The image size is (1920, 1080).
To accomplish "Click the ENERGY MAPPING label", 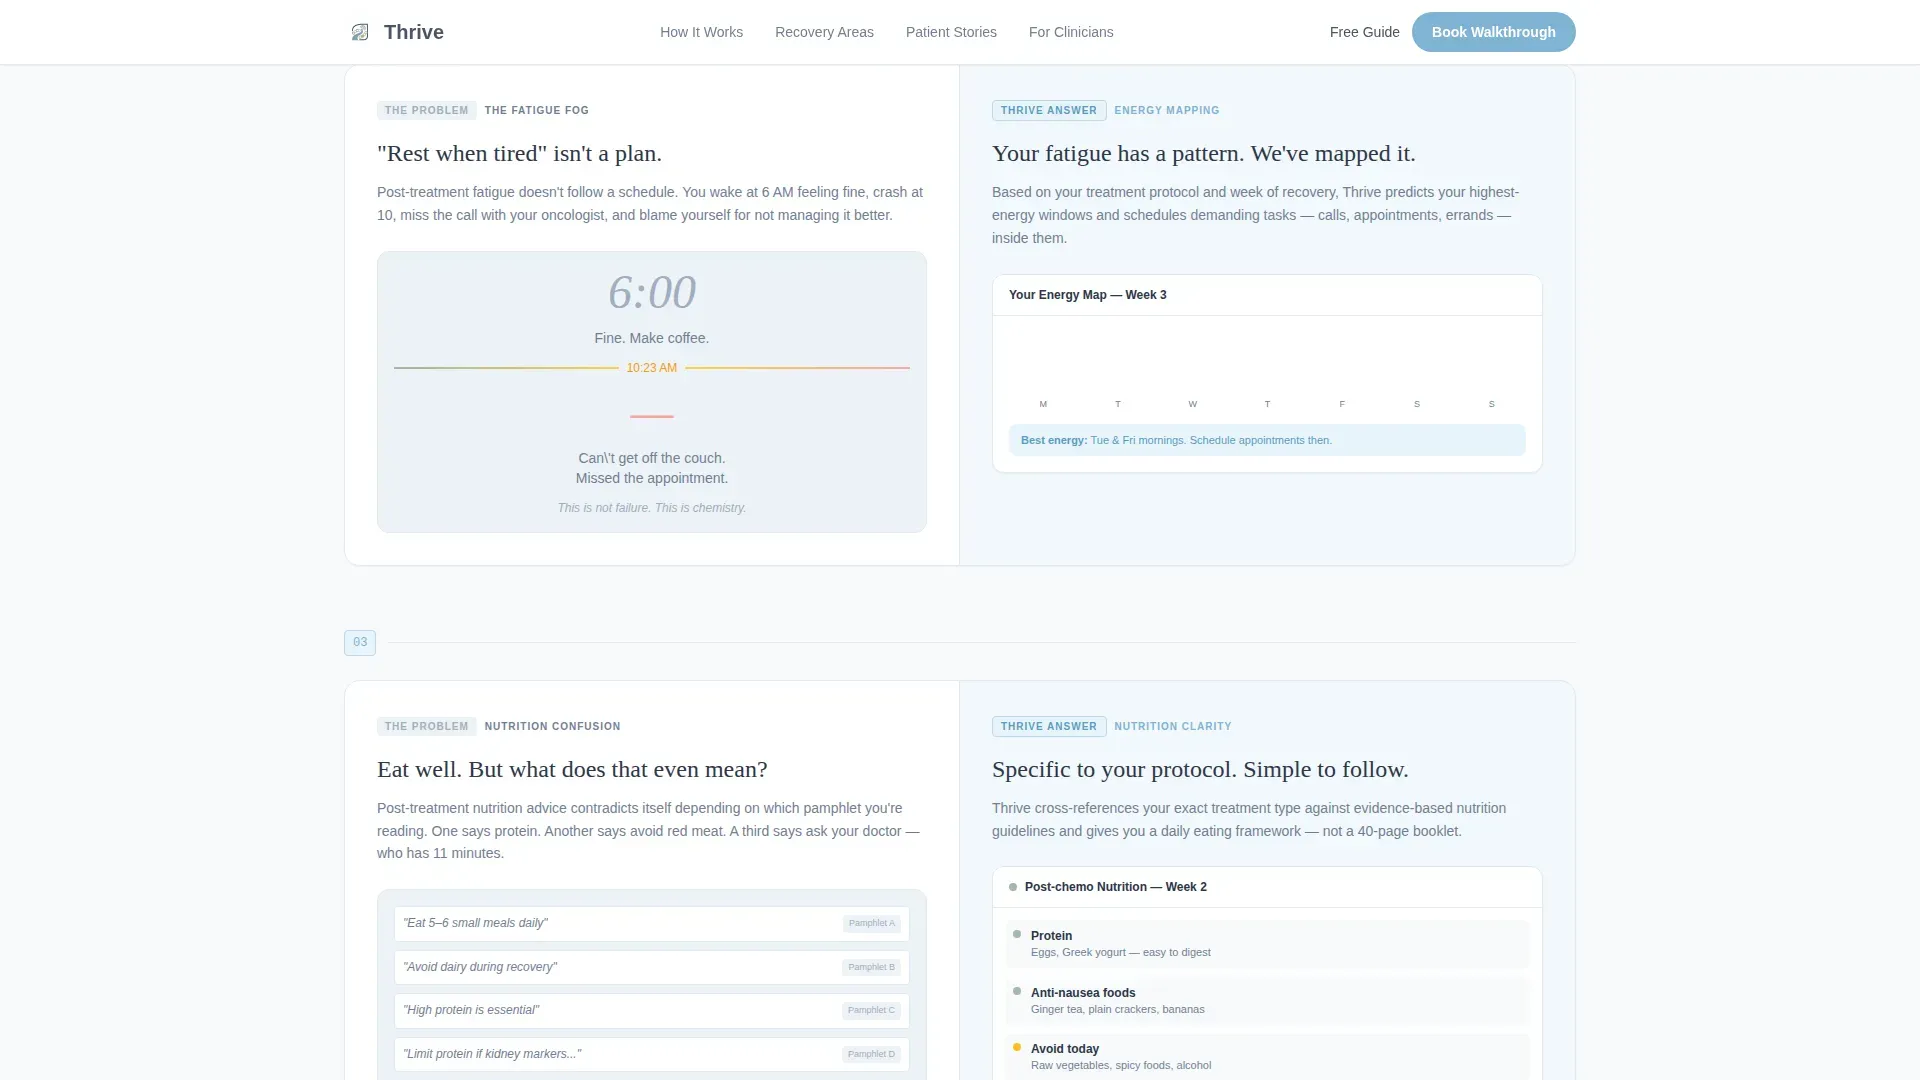I will pyautogui.click(x=1167, y=110).
